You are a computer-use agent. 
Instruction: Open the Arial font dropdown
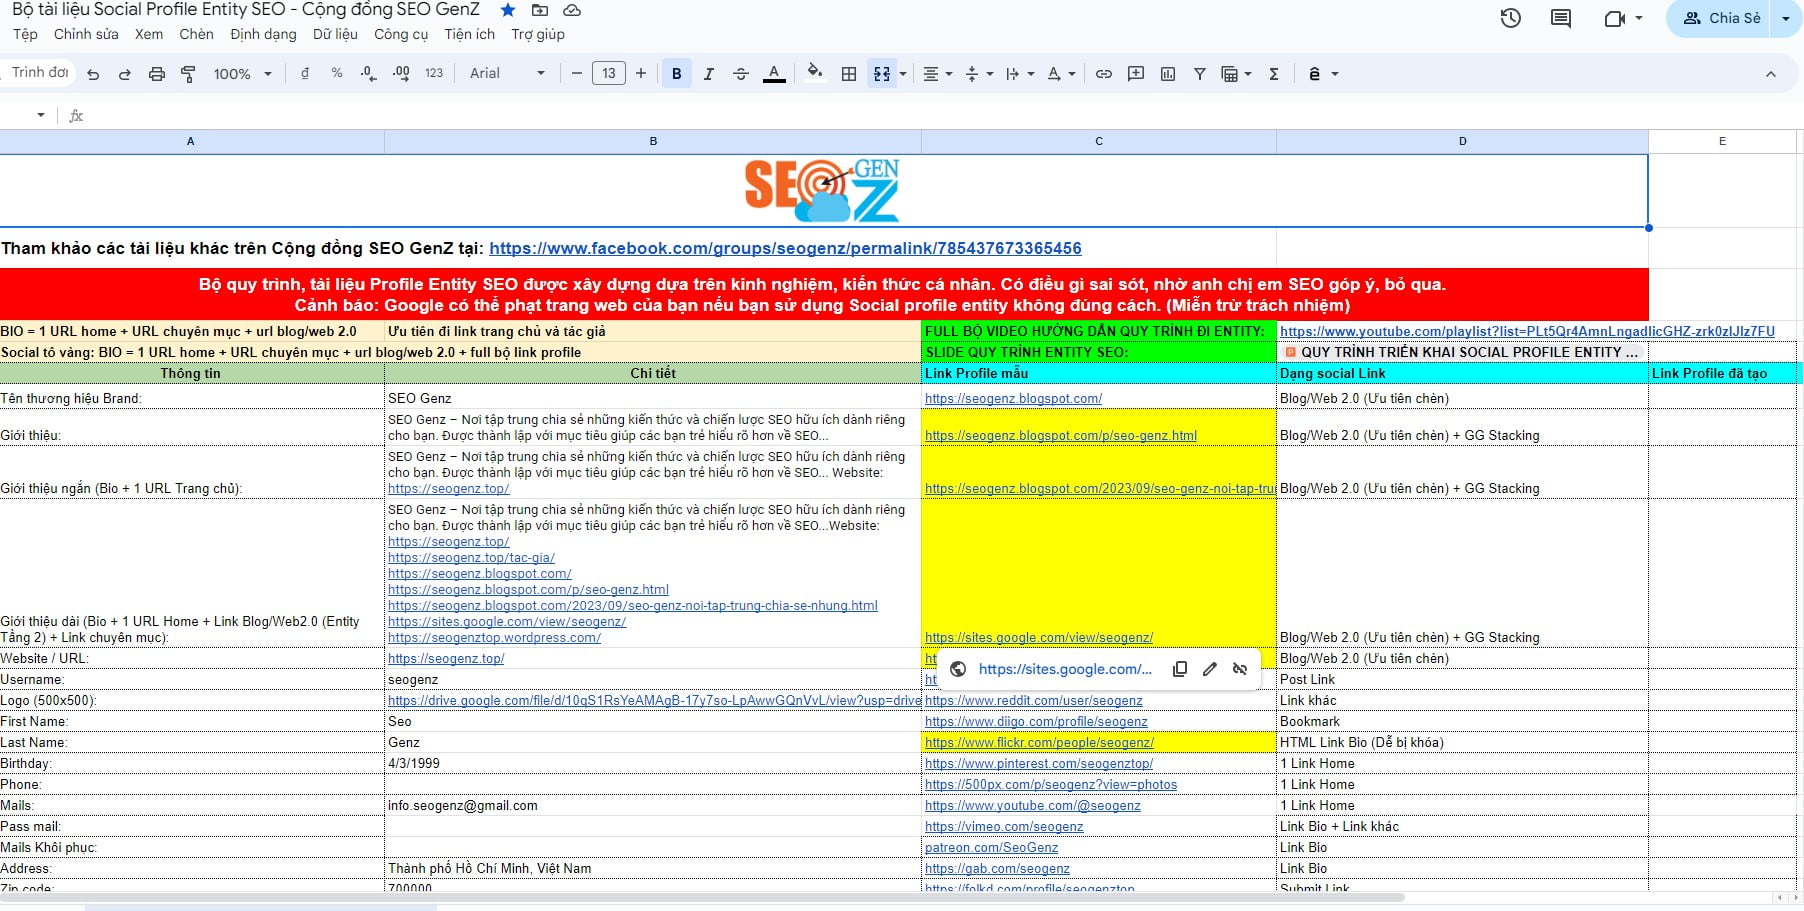click(x=507, y=74)
